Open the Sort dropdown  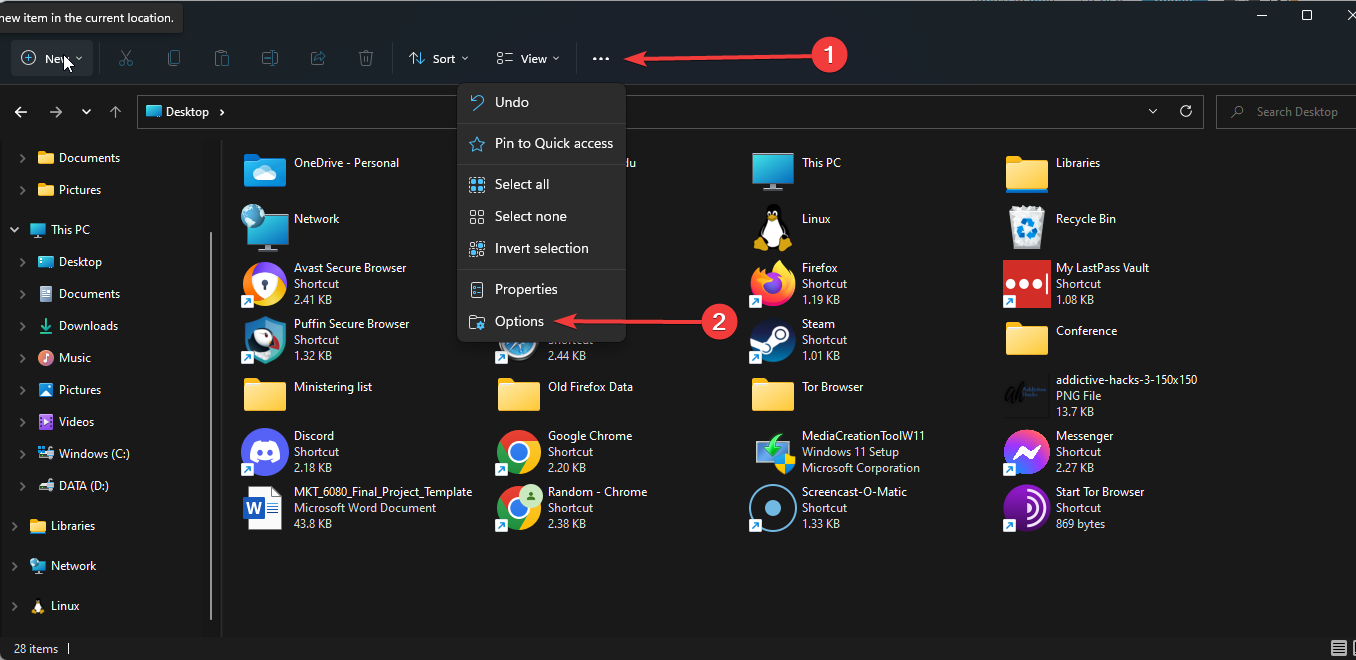(438, 59)
